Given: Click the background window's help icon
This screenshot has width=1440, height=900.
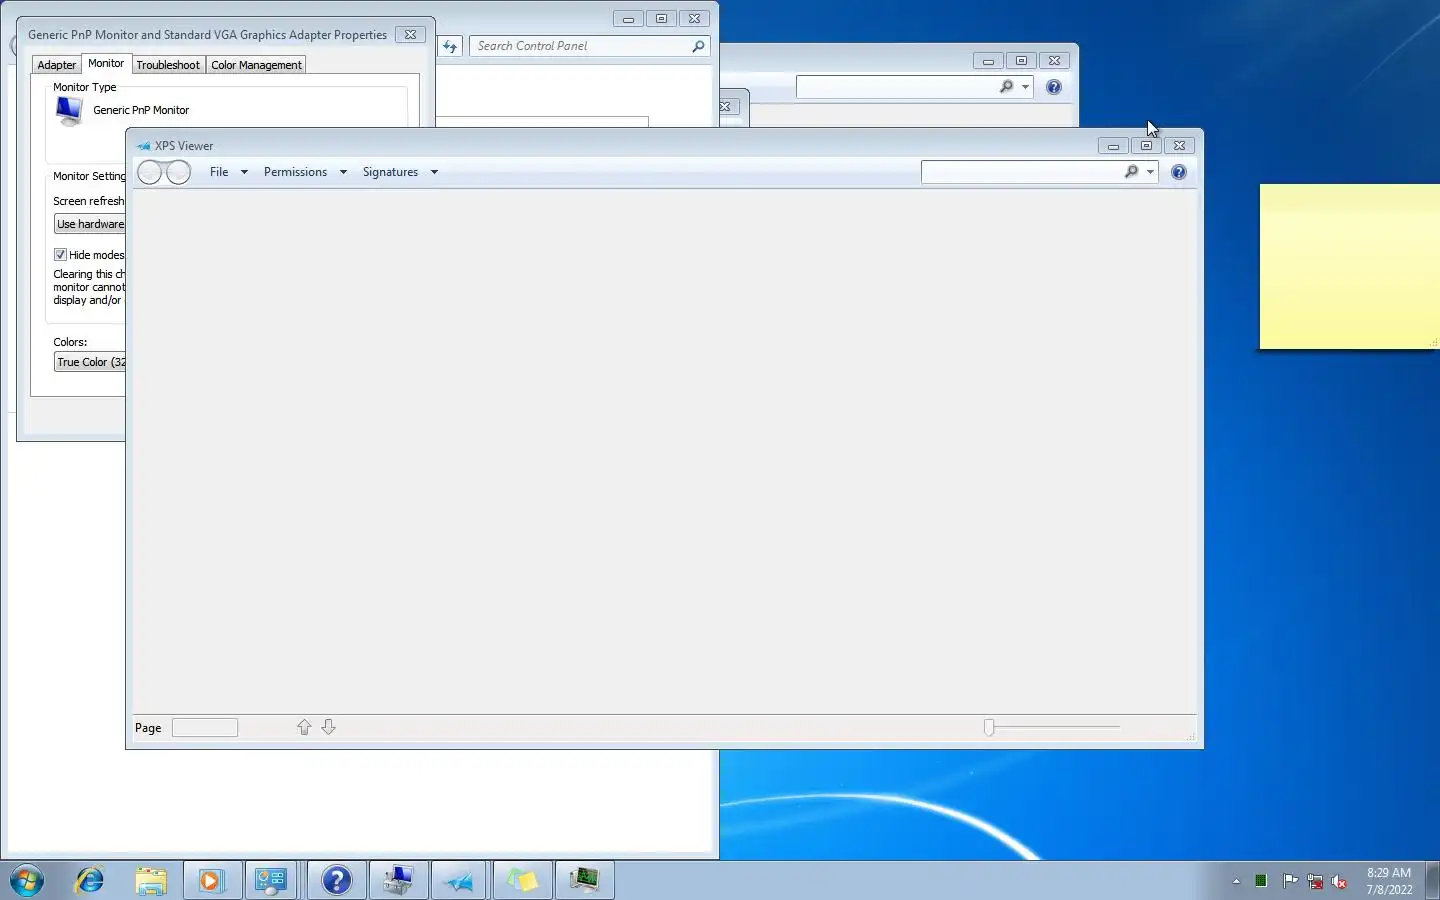Looking at the screenshot, I should point(1054,87).
